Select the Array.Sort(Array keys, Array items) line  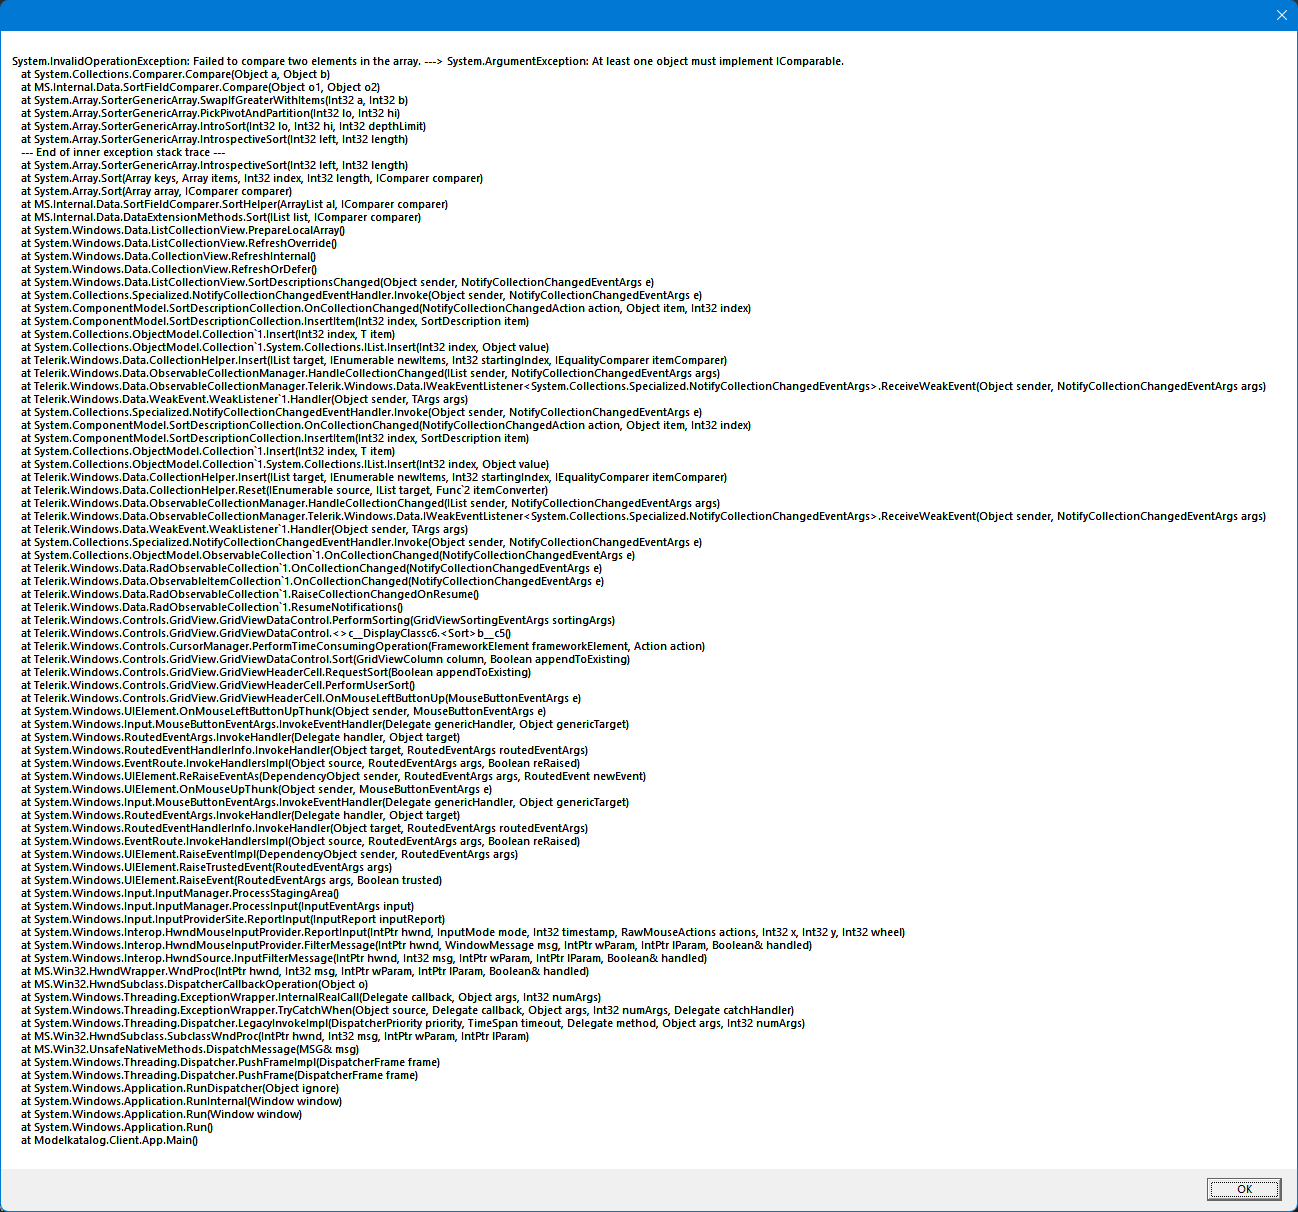point(252,178)
